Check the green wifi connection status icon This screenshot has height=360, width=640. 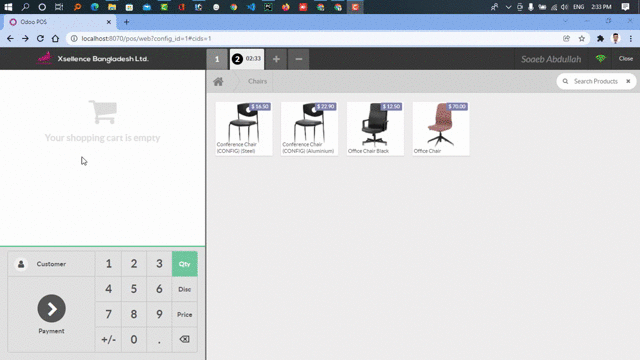click(600, 59)
